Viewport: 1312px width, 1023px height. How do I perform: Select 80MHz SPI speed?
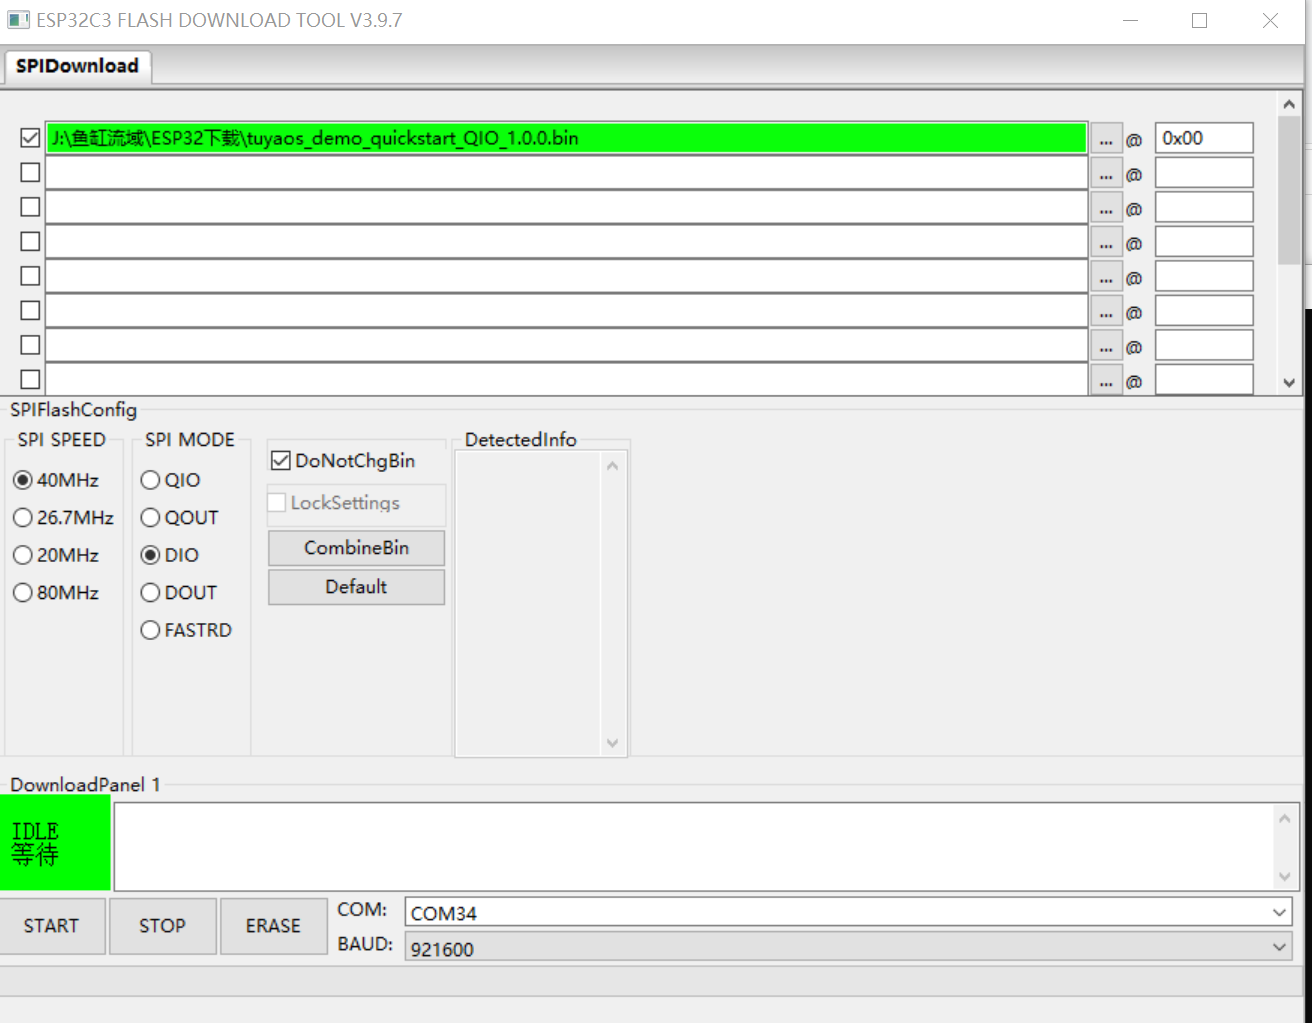(x=56, y=593)
